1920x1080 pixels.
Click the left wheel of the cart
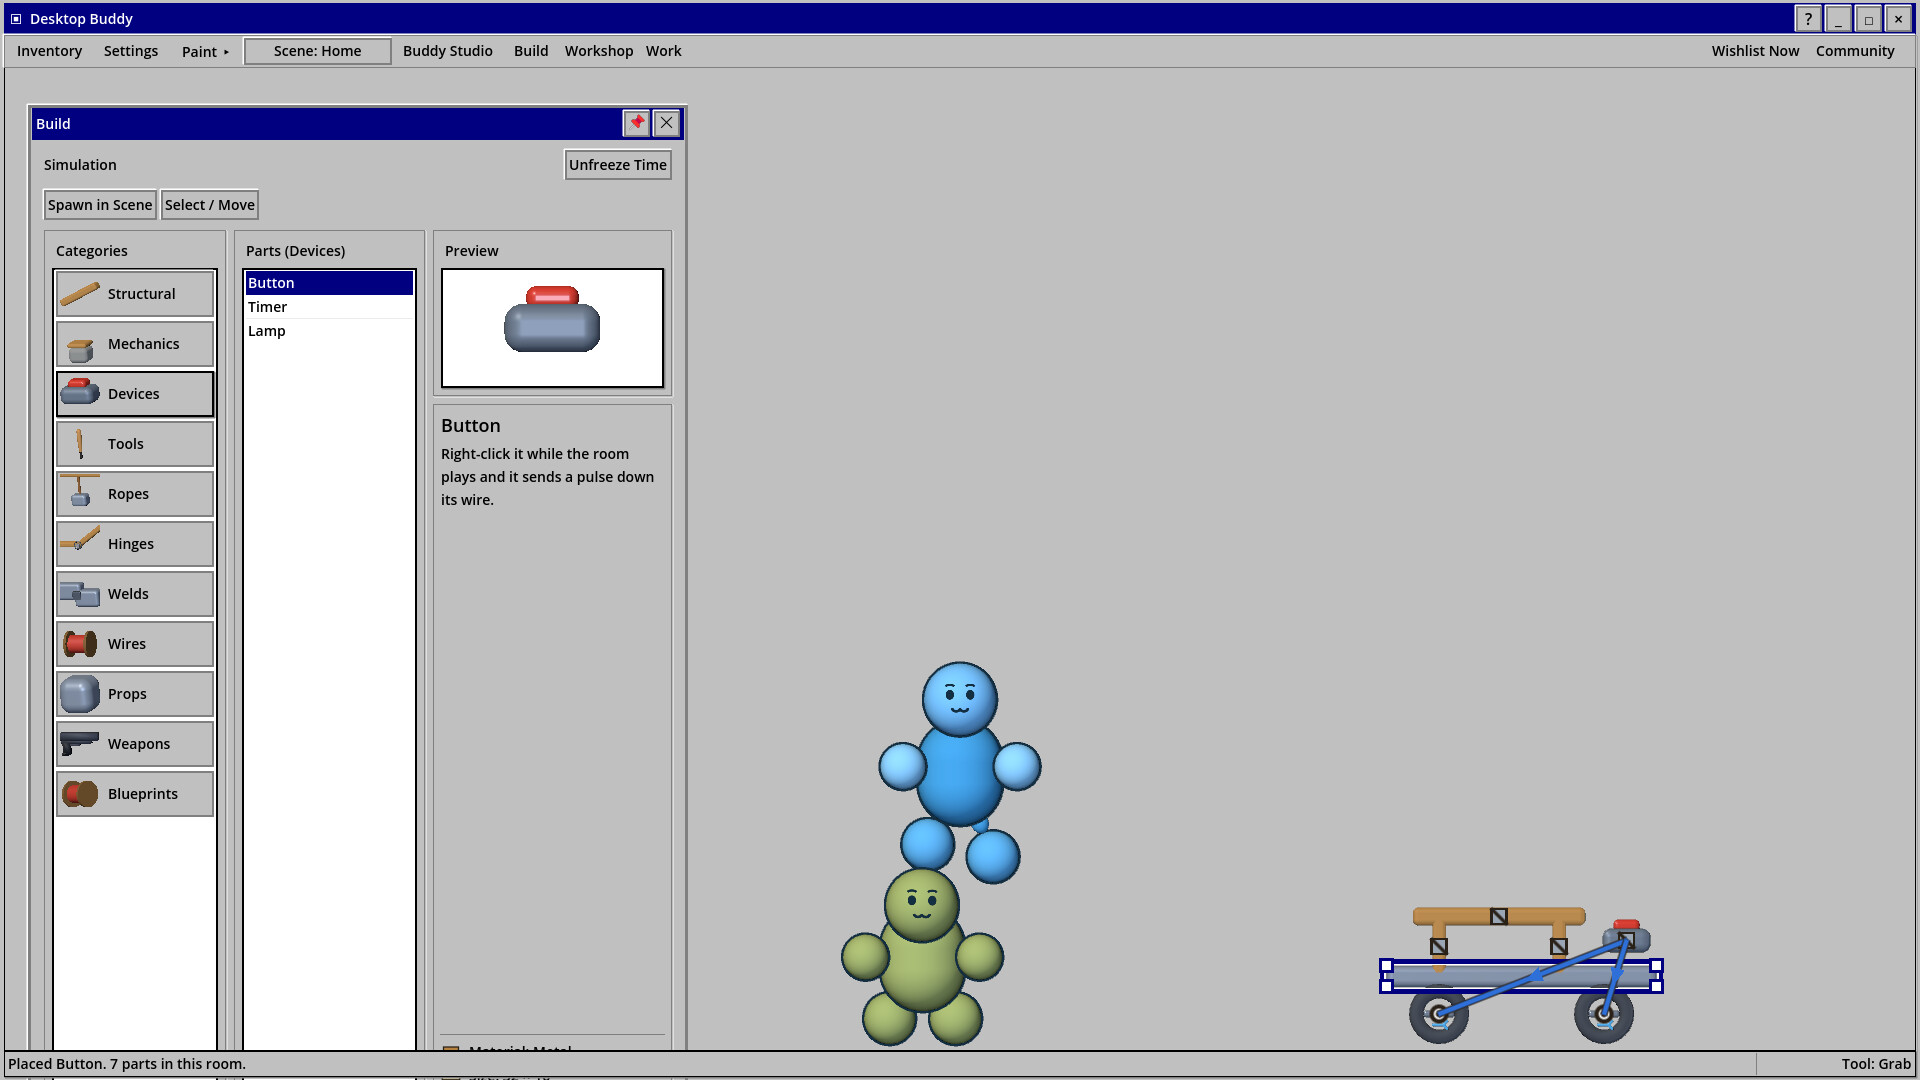(1438, 1014)
